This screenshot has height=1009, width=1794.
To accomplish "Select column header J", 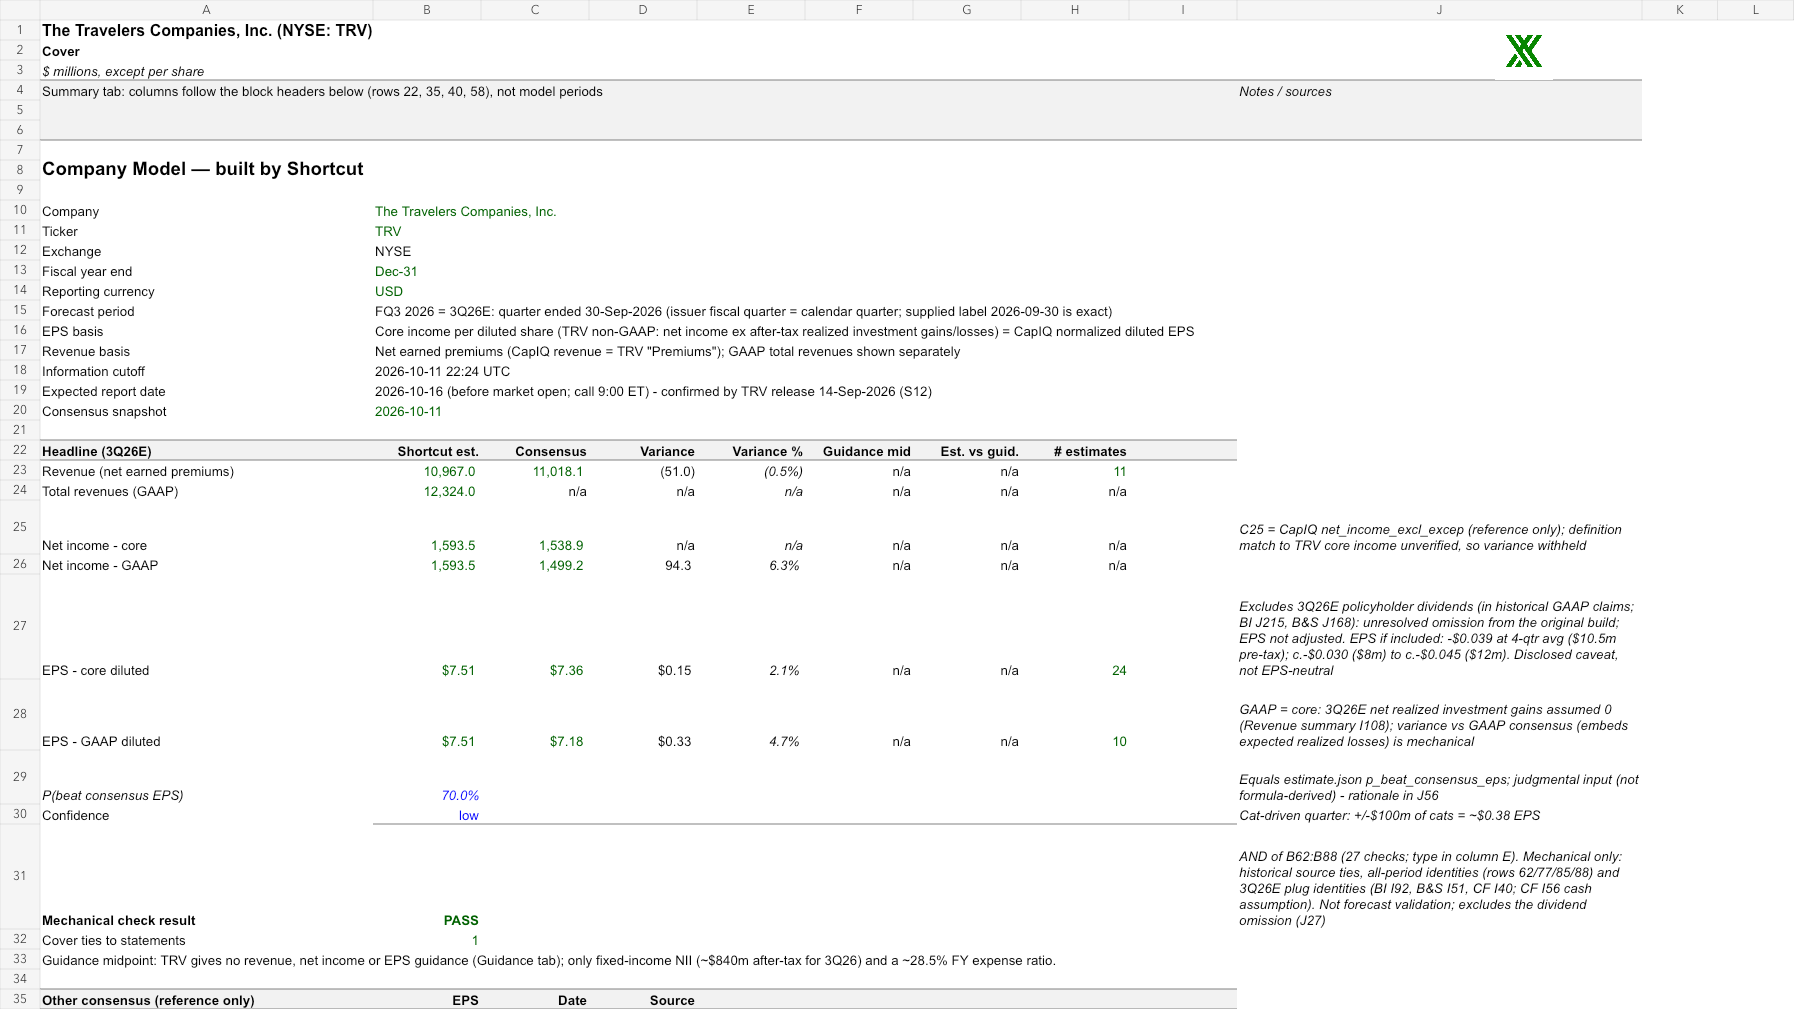I will 1439,10.
